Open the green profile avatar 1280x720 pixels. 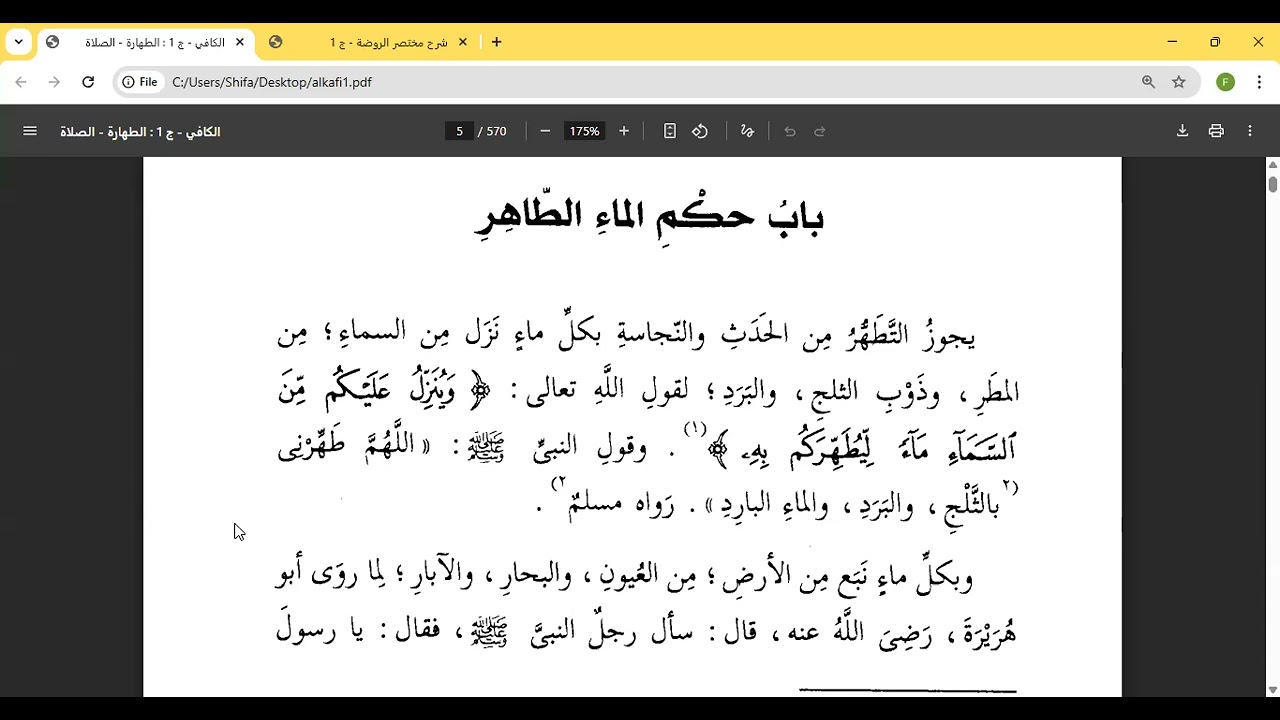[x=1226, y=82]
